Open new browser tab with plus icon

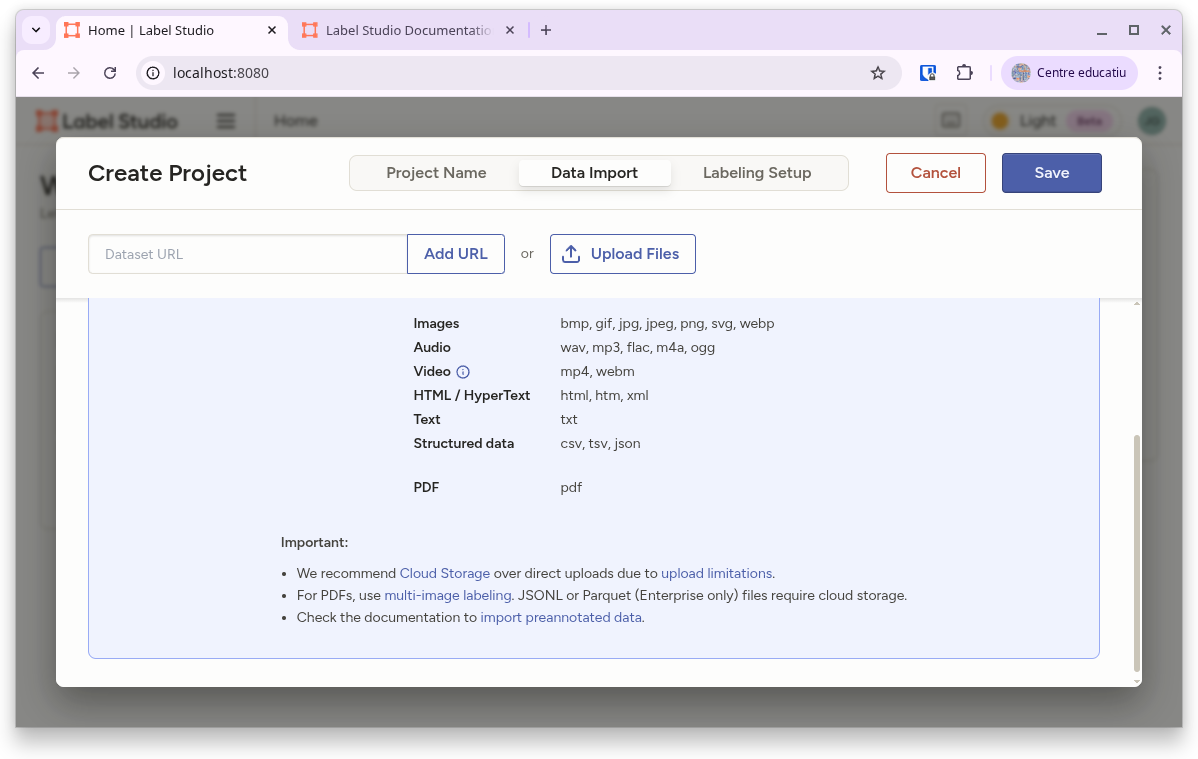point(546,30)
